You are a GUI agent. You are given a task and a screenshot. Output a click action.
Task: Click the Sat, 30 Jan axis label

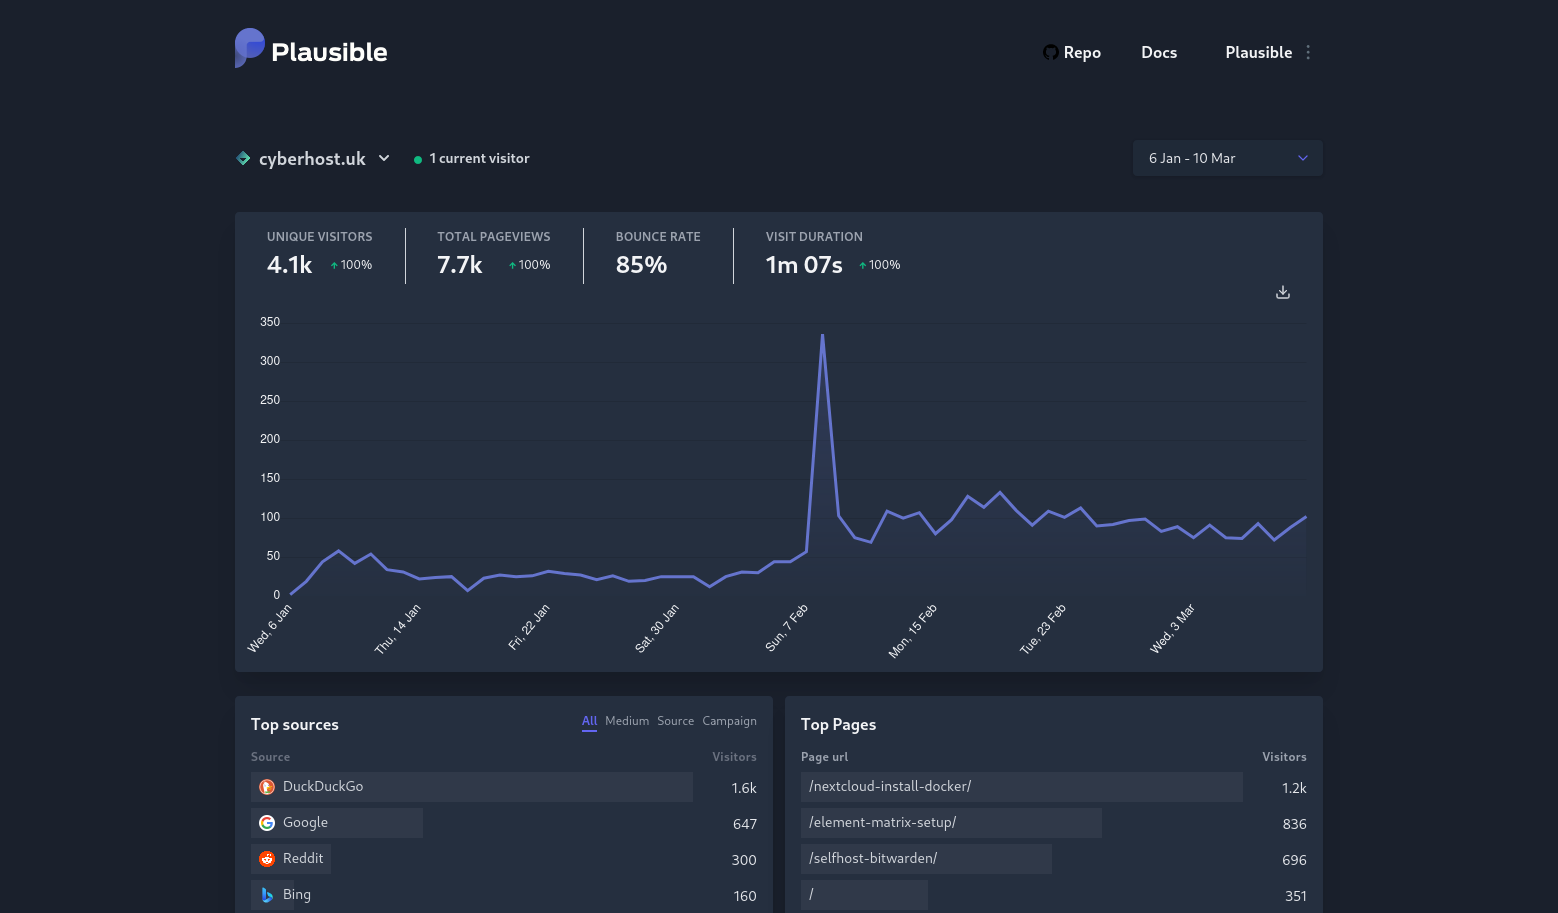pyautogui.click(x=657, y=628)
